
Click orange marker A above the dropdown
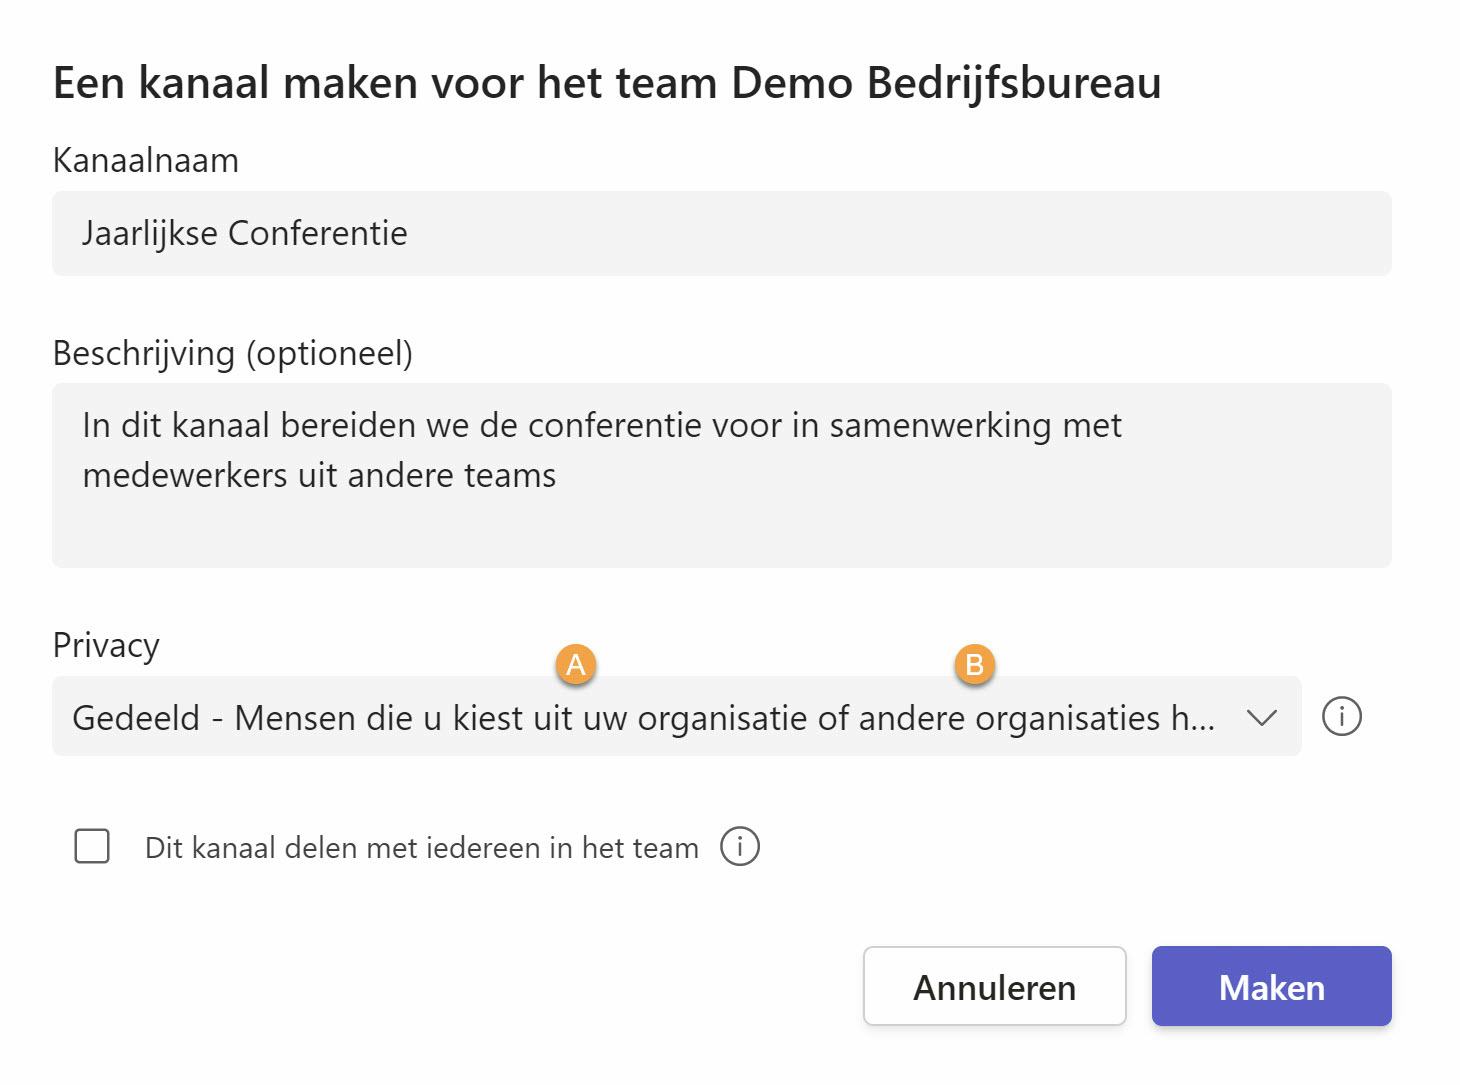click(x=577, y=664)
